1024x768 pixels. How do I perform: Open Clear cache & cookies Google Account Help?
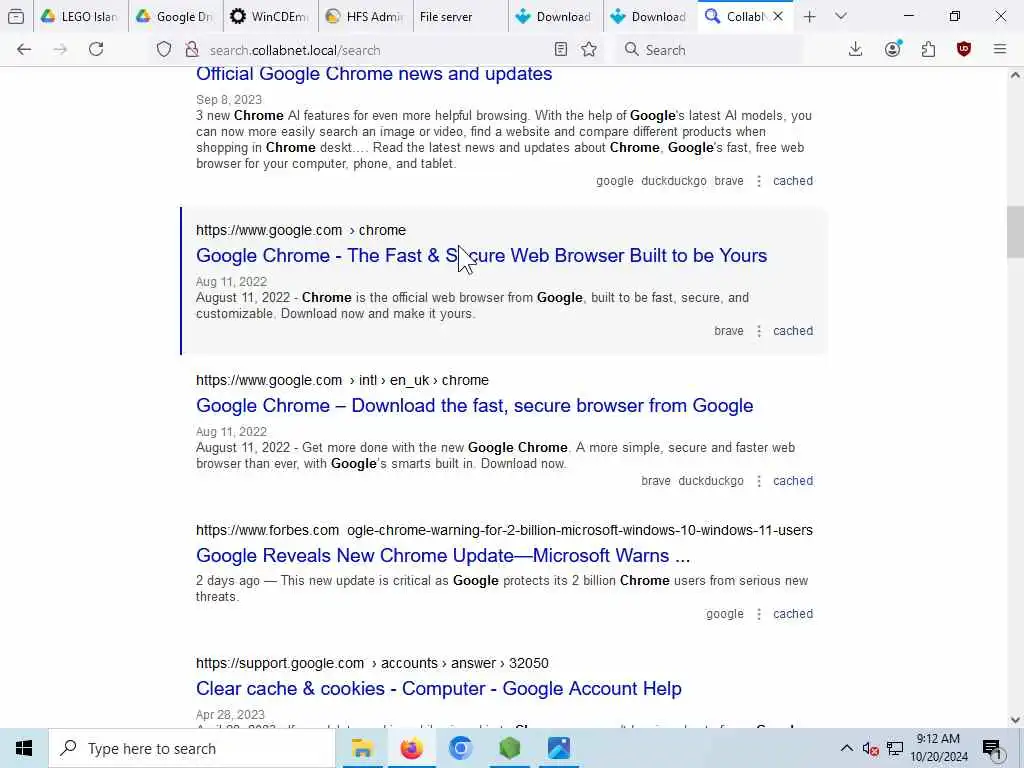pyautogui.click(x=439, y=689)
